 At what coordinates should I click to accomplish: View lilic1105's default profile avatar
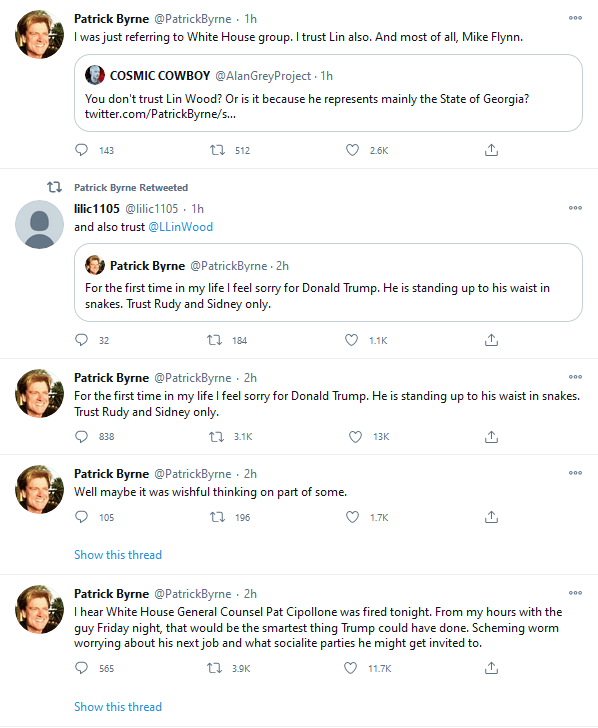(39, 225)
